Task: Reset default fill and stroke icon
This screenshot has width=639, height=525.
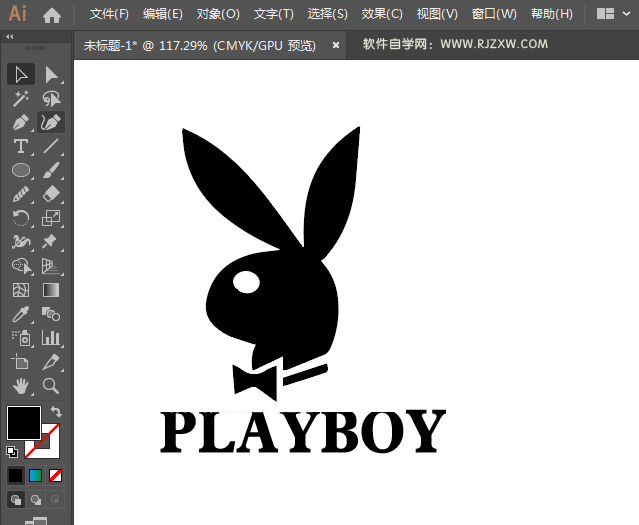Action: pos(12,452)
